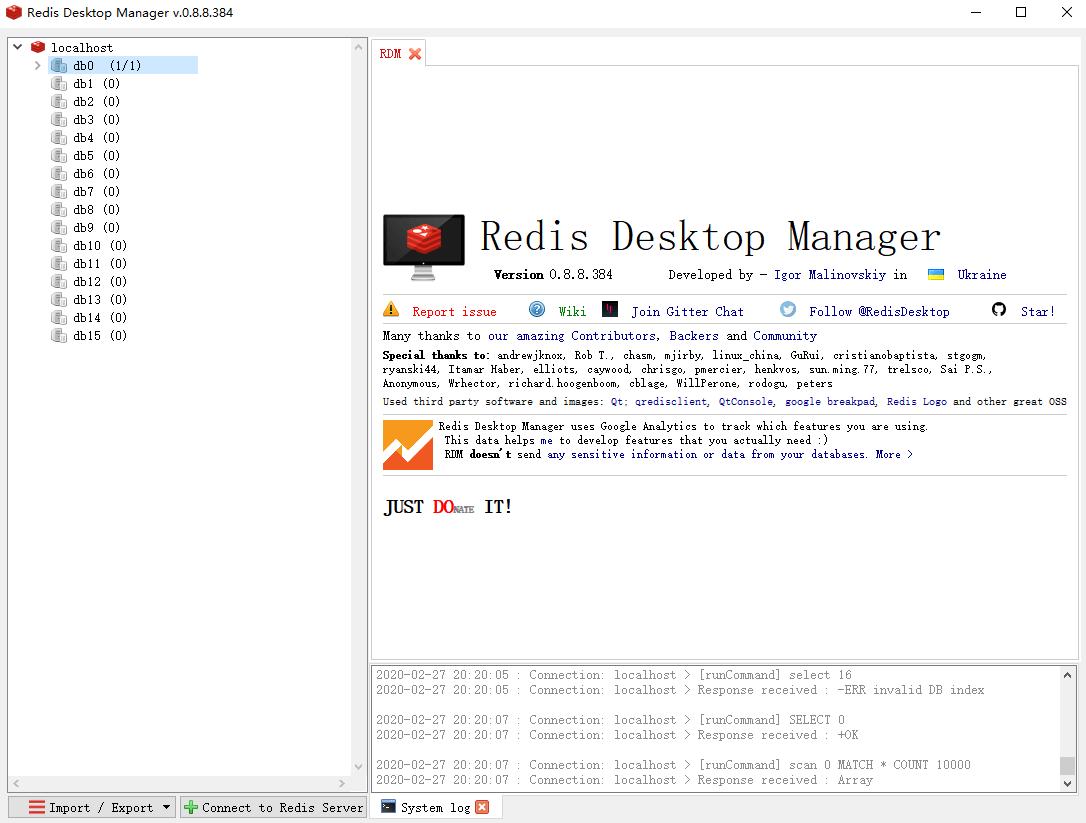This screenshot has width=1086, height=823.
Task: Click the GitHub Star icon
Action: 999,310
